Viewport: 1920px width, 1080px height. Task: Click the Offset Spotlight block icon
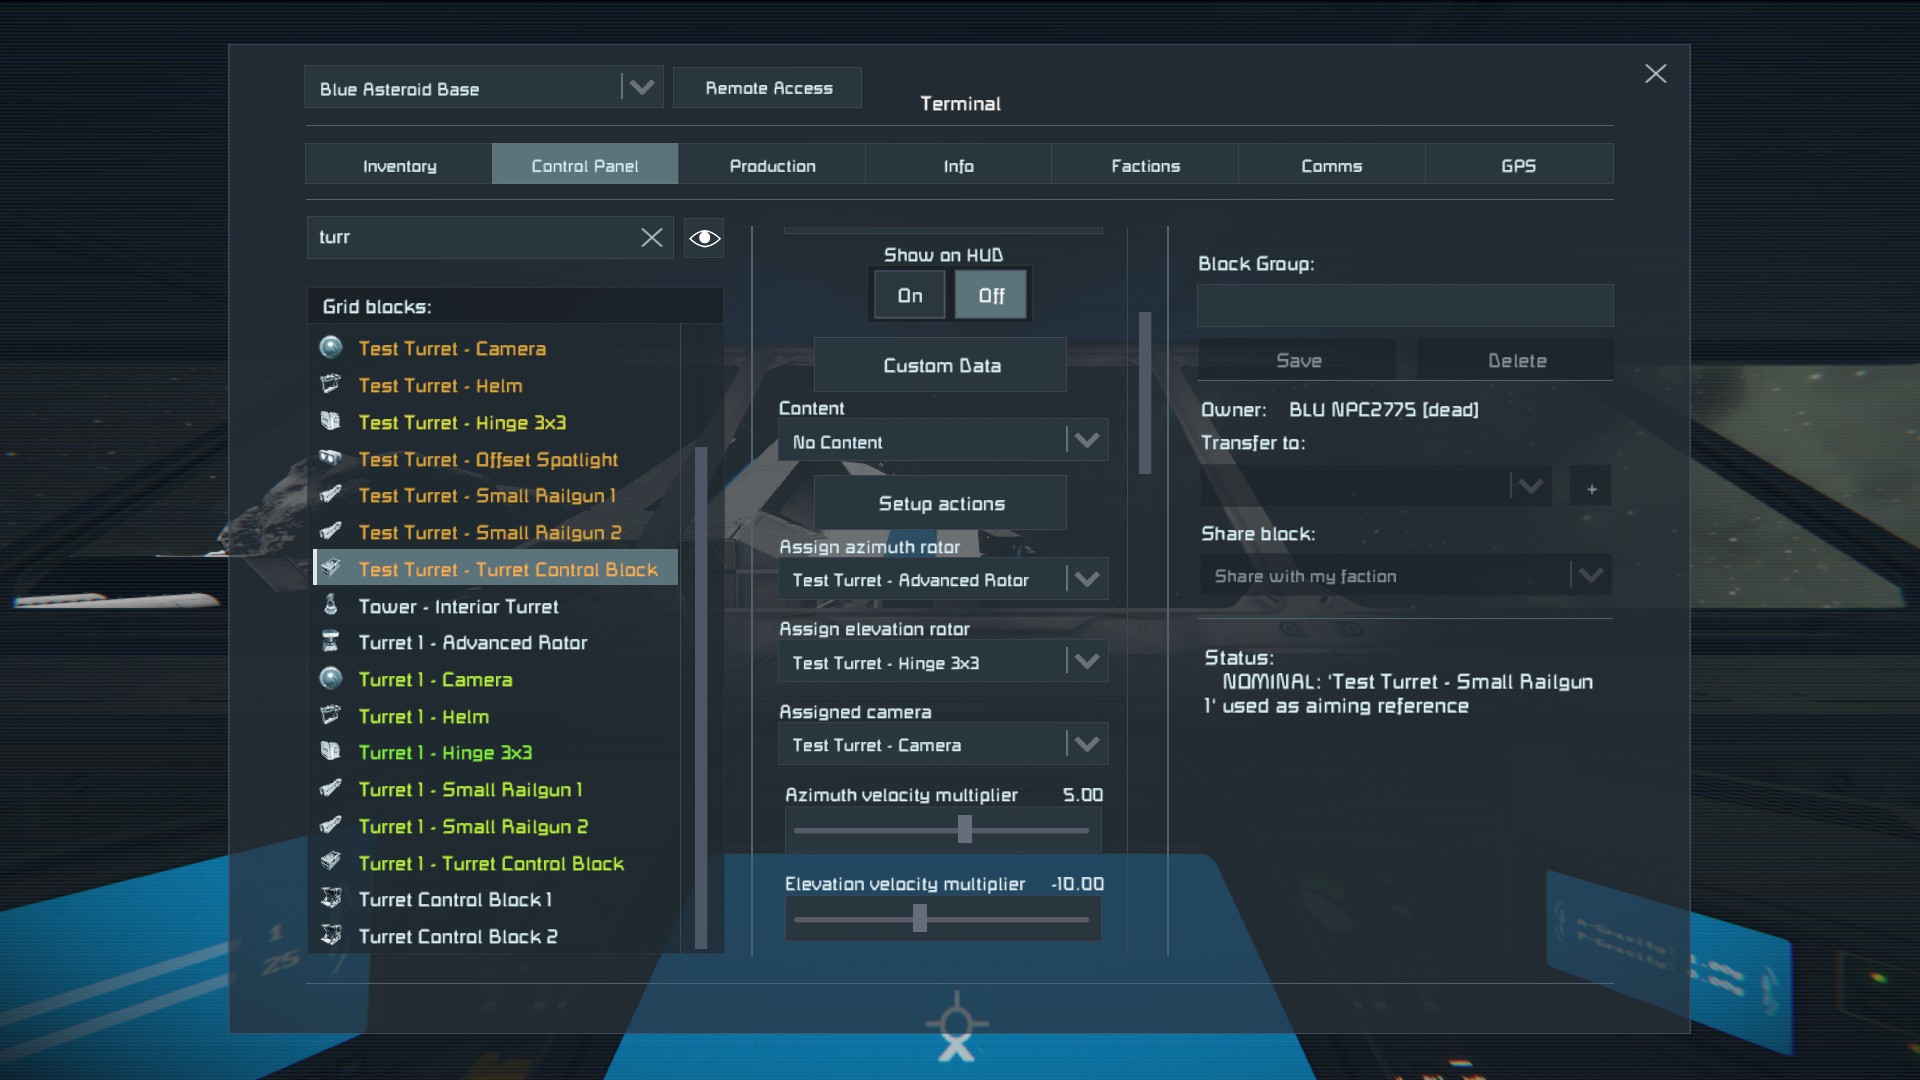coord(331,458)
